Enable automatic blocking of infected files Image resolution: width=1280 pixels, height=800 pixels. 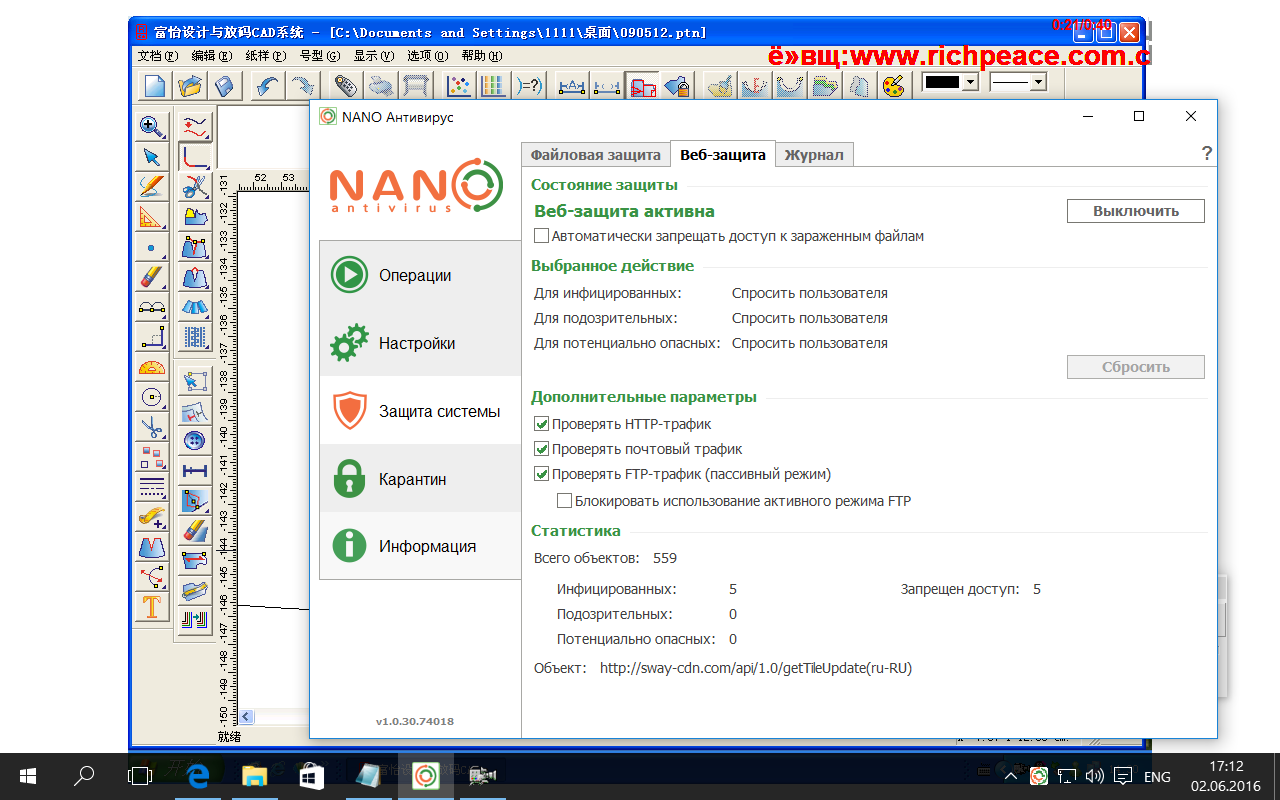coord(542,237)
